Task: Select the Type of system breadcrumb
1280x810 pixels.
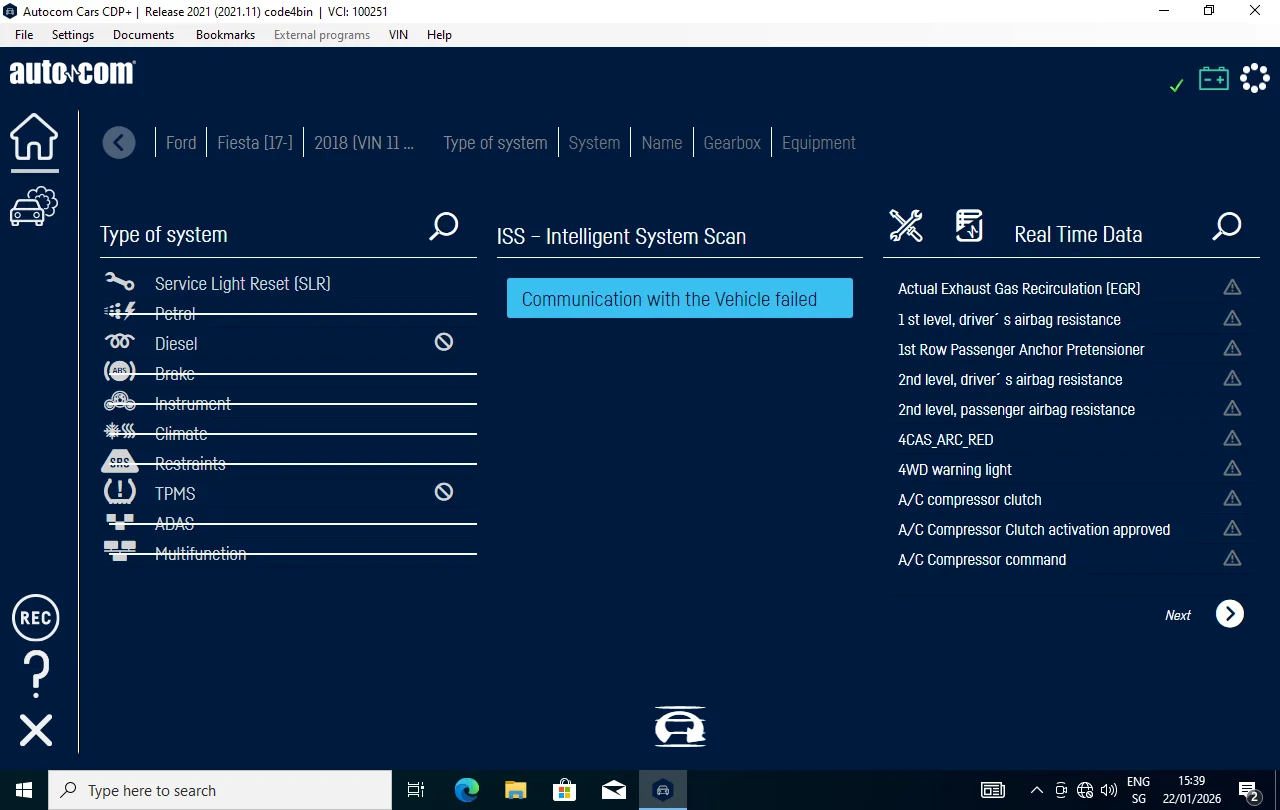Action: click(x=495, y=143)
